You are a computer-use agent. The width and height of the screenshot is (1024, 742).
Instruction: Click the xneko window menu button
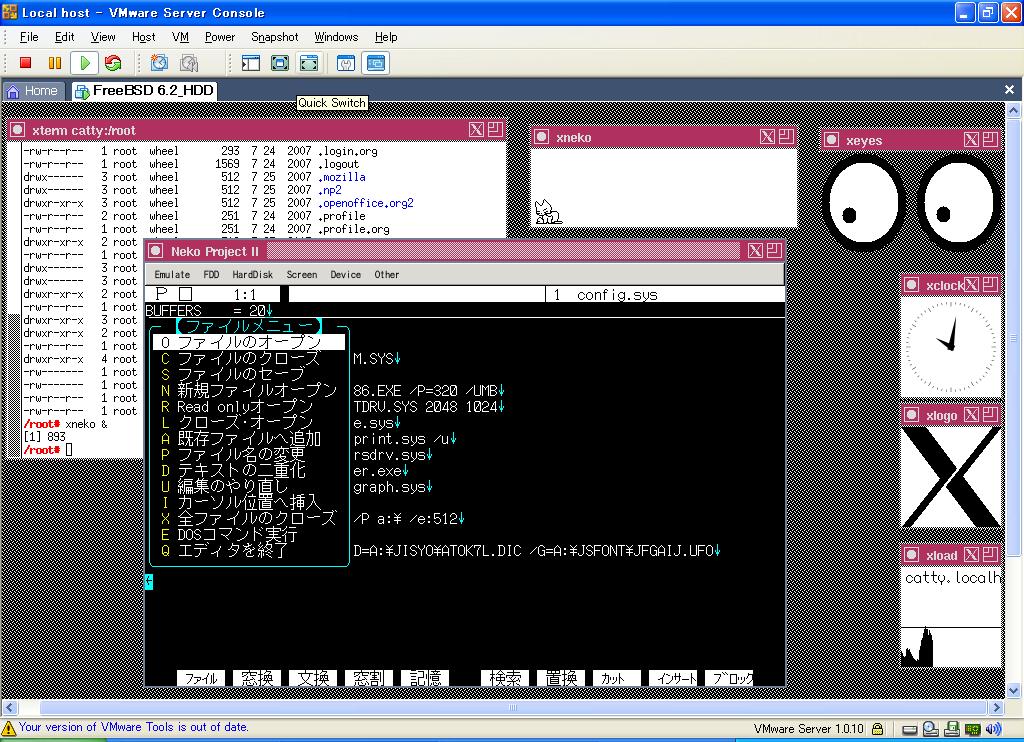[541, 137]
